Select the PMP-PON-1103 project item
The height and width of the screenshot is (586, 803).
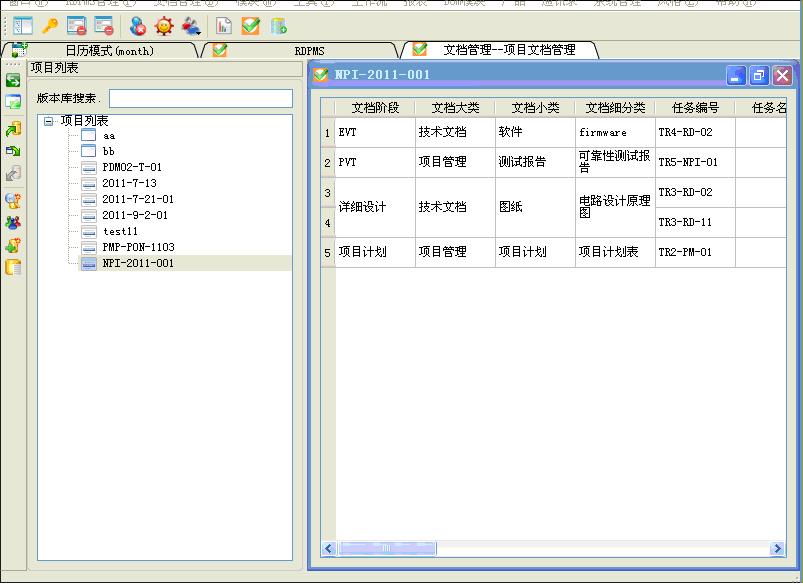pyautogui.click(x=138, y=247)
